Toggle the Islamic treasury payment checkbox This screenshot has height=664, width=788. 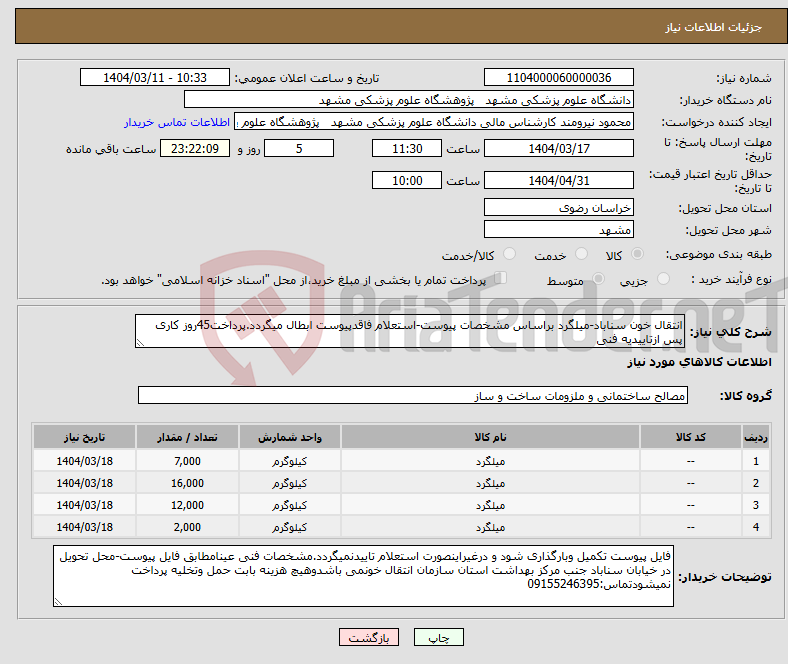(502, 279)
